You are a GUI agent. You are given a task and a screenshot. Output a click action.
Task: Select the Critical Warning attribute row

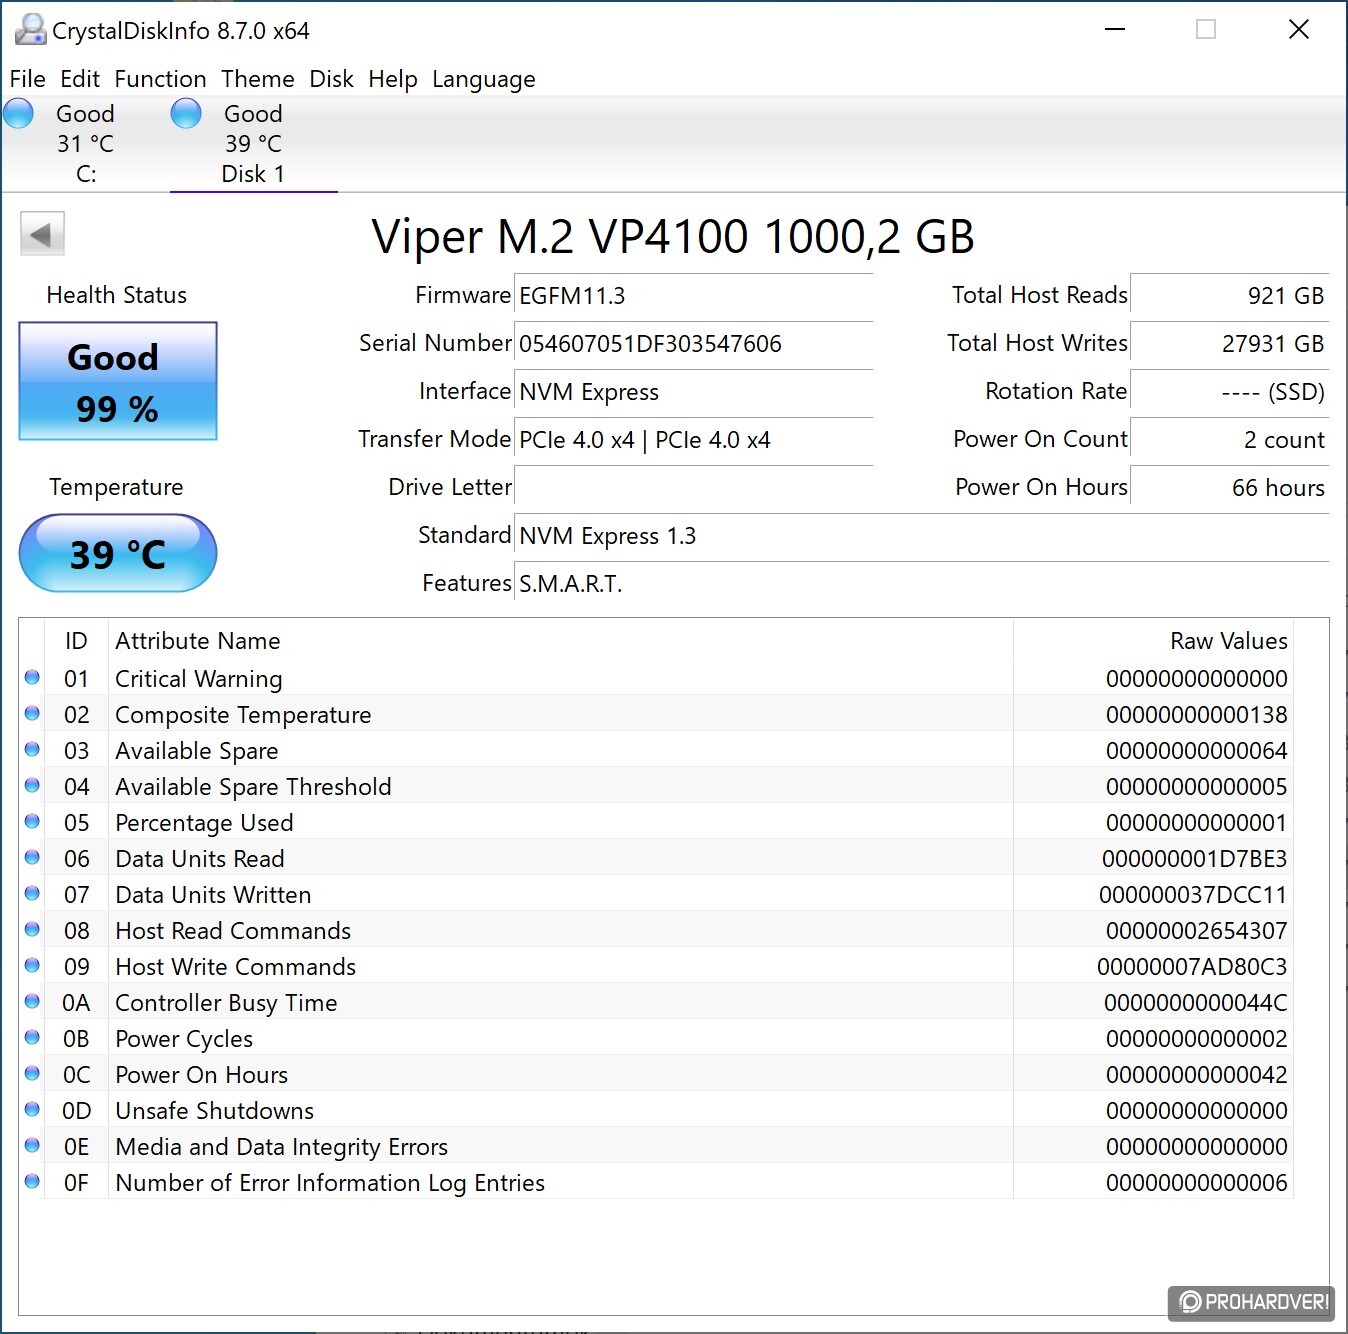tap(656, 678)
